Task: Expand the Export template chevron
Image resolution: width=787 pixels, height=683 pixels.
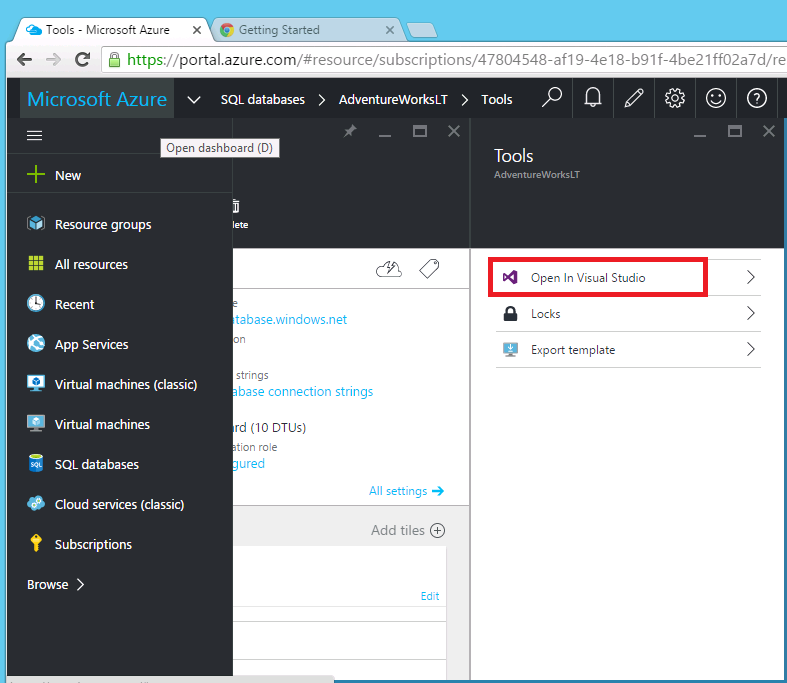Action: [750, 349]
